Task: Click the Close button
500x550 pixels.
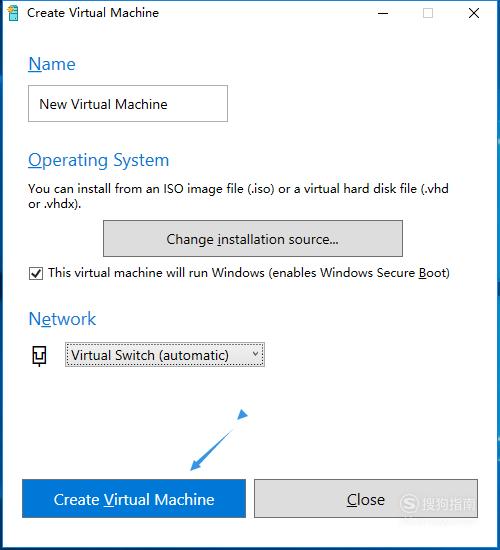Action: pos(366,498)
